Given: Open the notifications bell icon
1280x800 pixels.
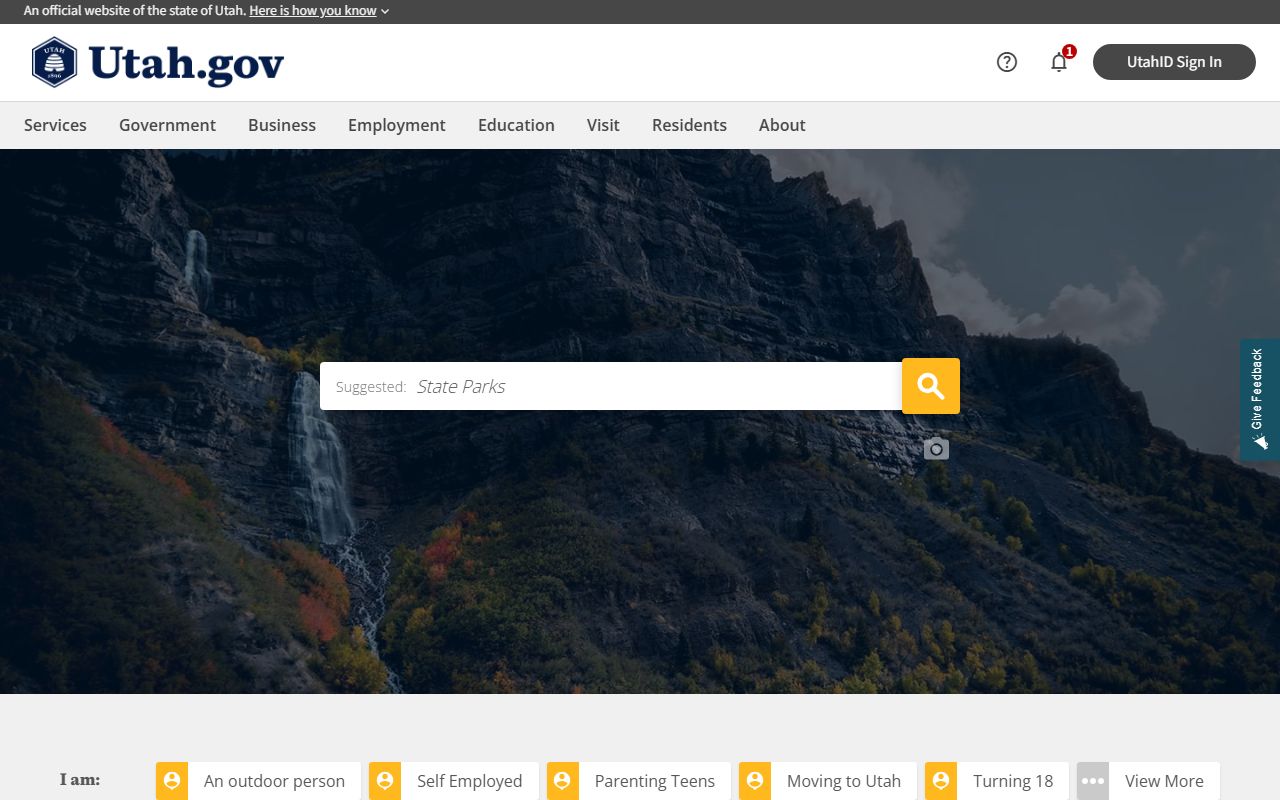Looking at the screenshot, I should (1059, 62).
